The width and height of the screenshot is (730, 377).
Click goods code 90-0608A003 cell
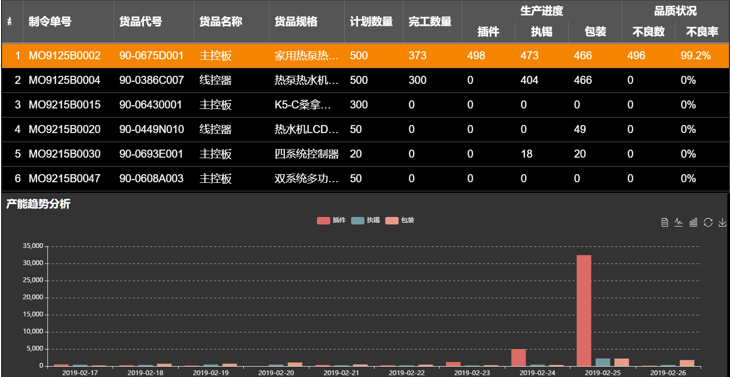pyautogui.click(x=151, y=178)
